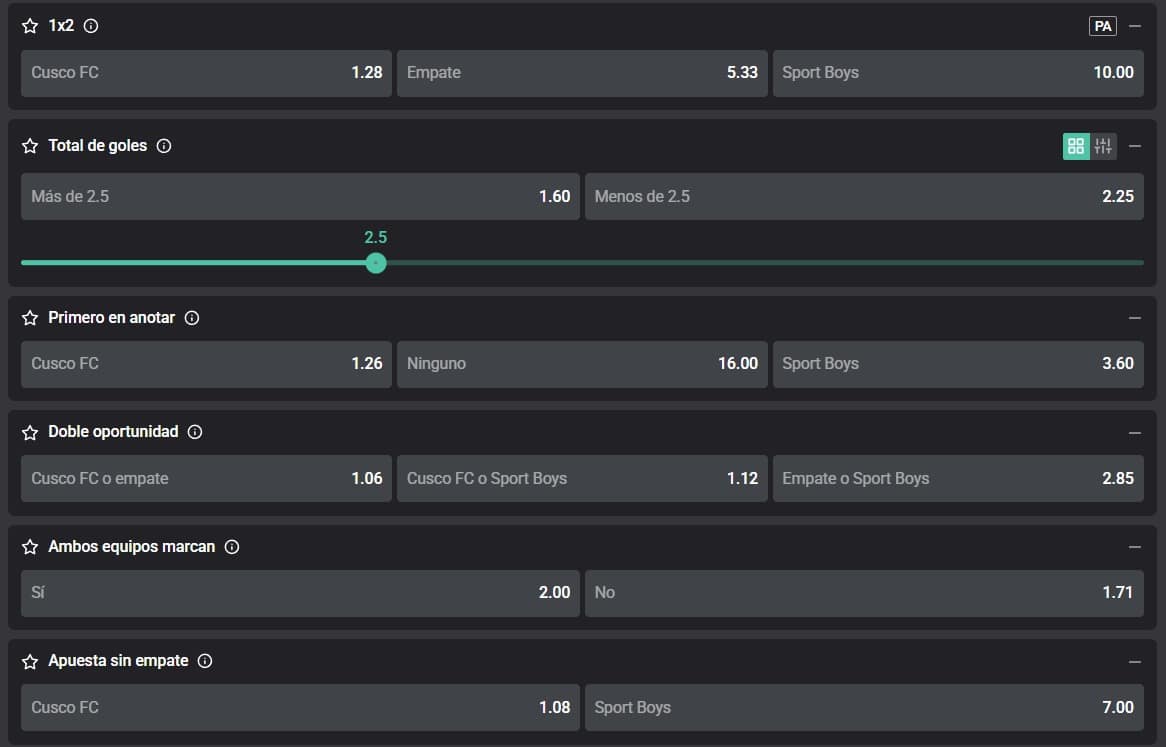Screen dimensions: 1166x747
Task: Switch to grid view in Total de goles
Action: (1076, 147)
